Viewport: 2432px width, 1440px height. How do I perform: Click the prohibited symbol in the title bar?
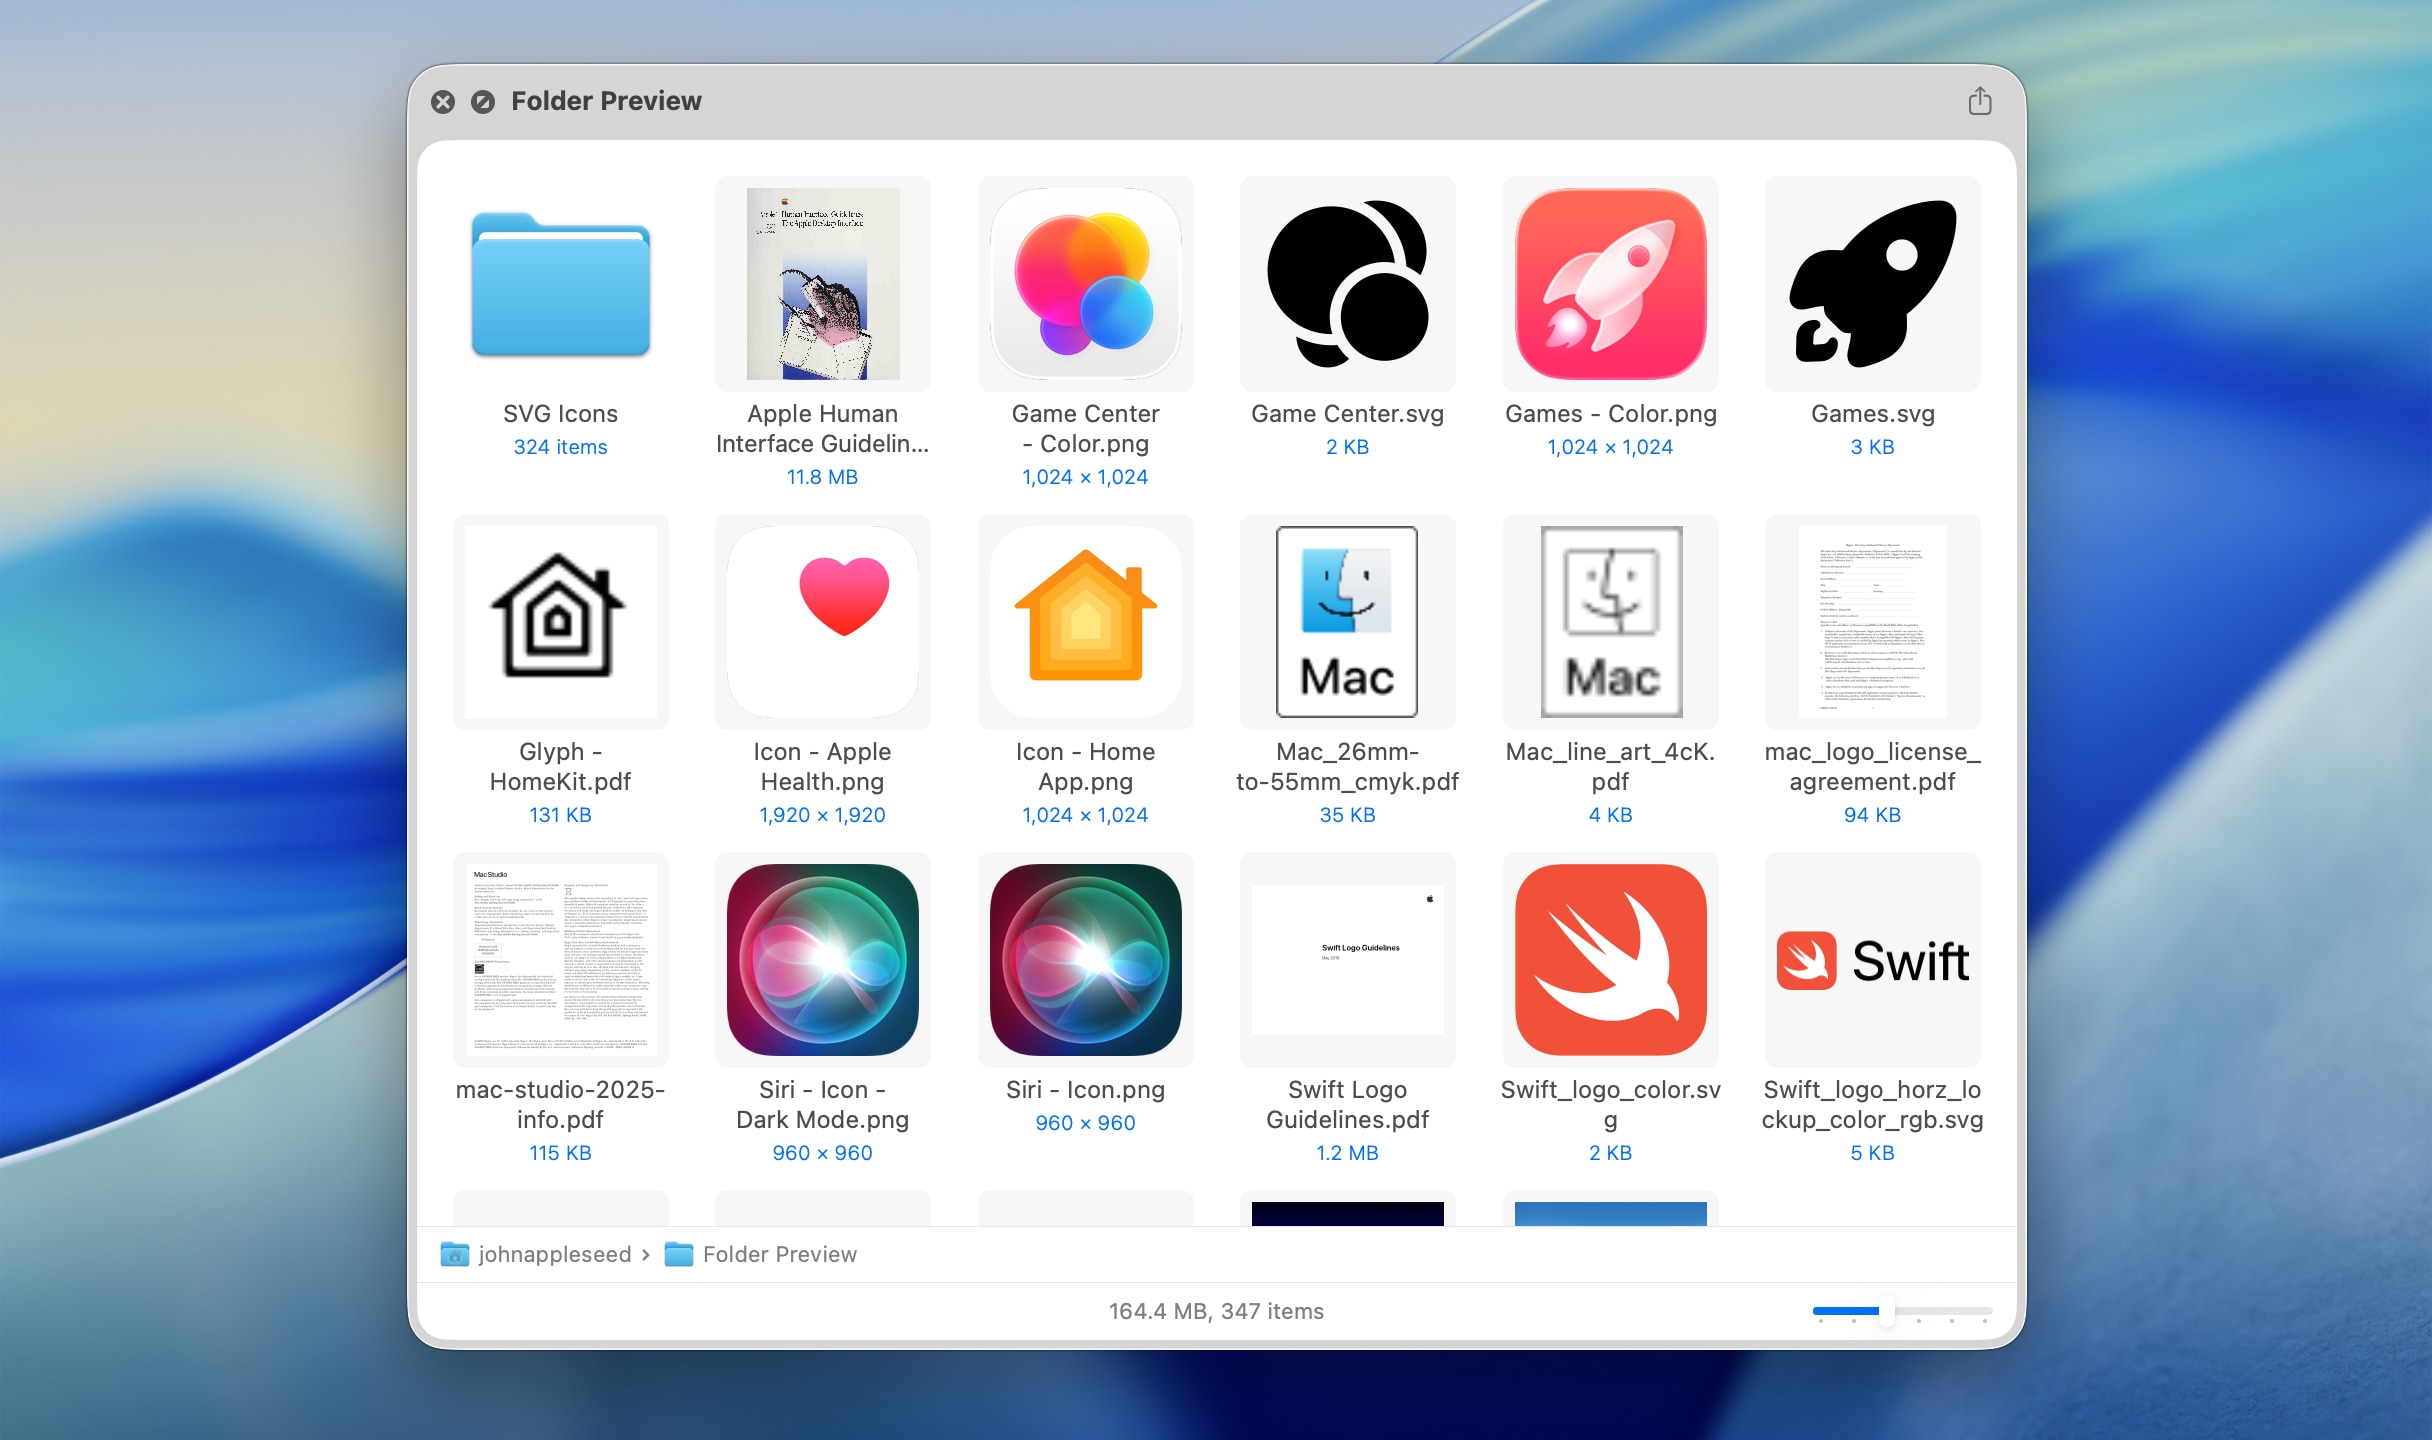click(x=483, y=101)
